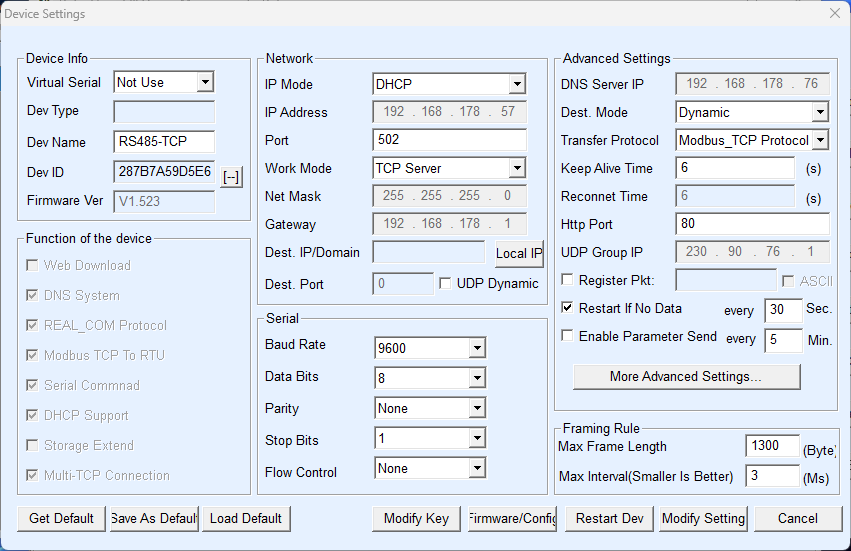Click the Max Interval field
The image size is (851, 551).
point(772,476)
